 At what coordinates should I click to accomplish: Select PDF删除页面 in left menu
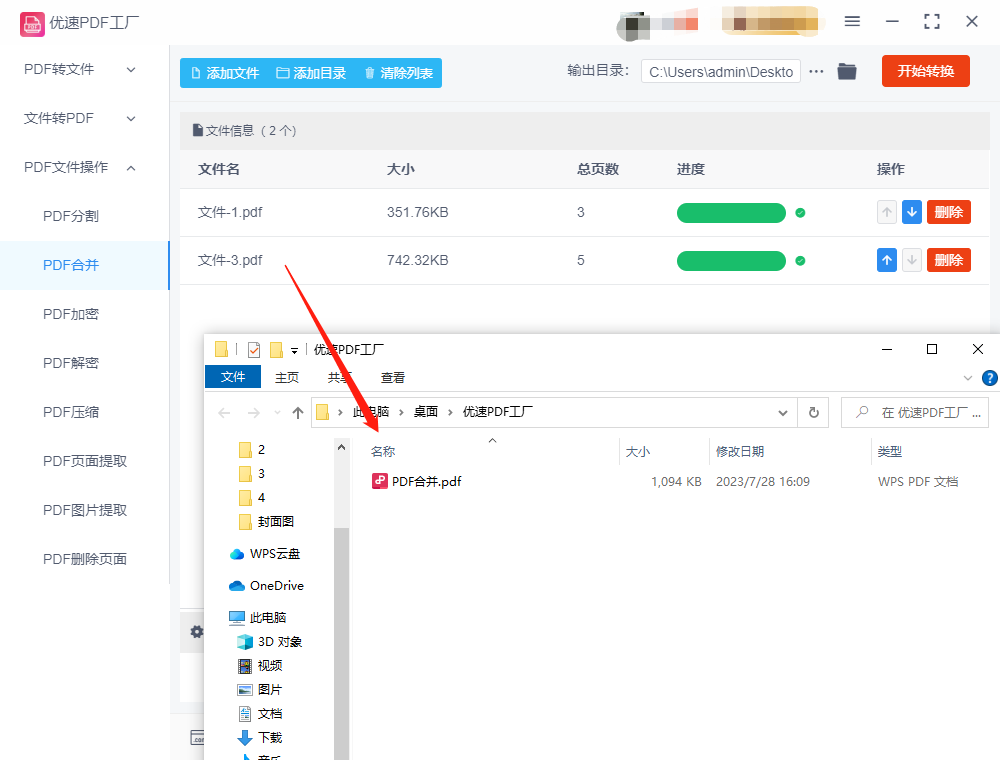pos(85,559)
